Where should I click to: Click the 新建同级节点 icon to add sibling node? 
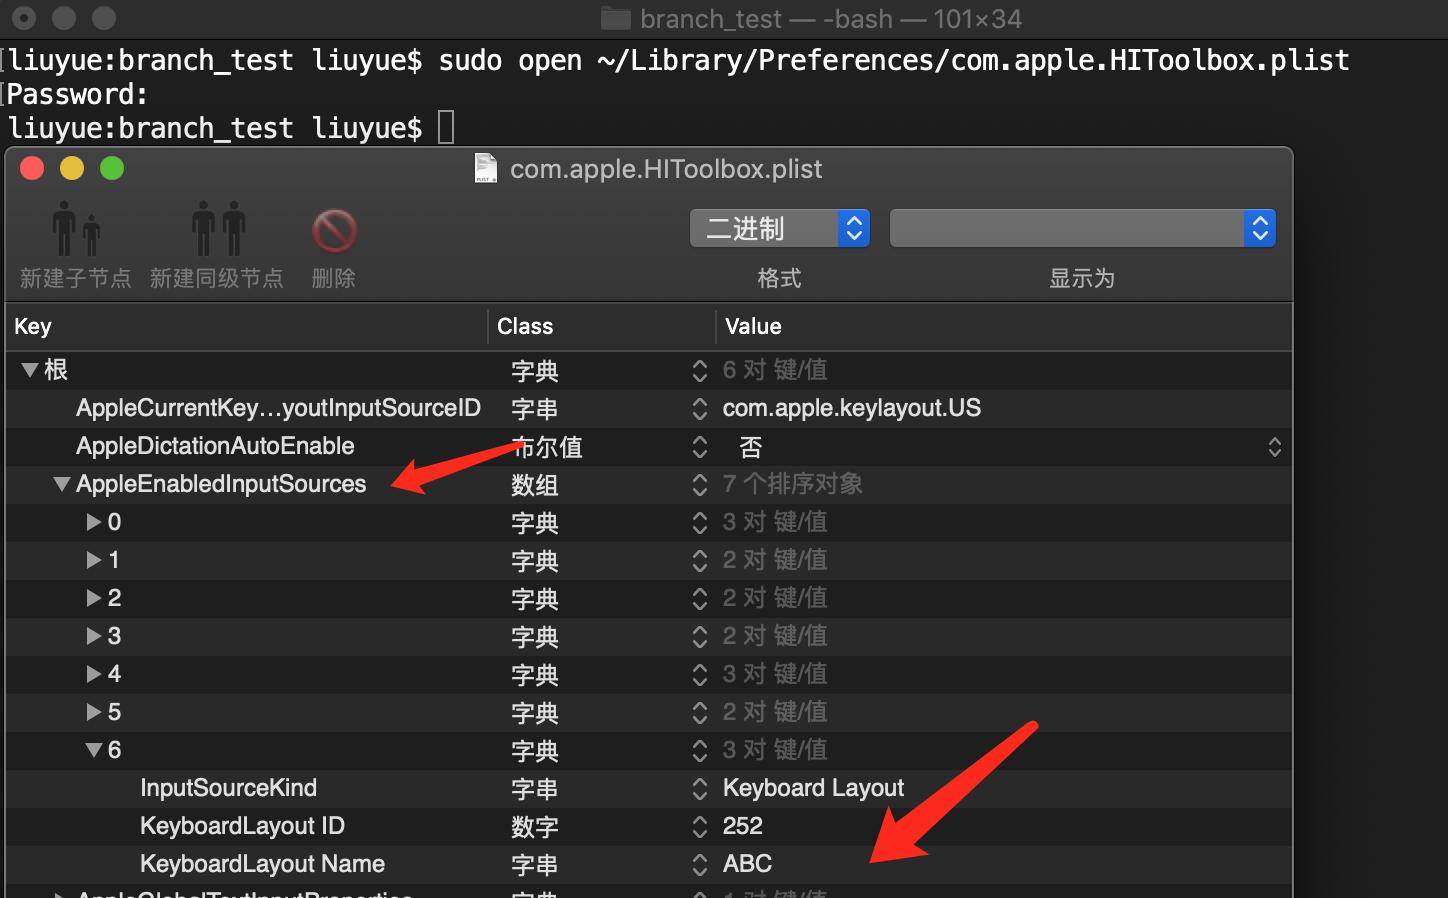[x=218, y=228]
